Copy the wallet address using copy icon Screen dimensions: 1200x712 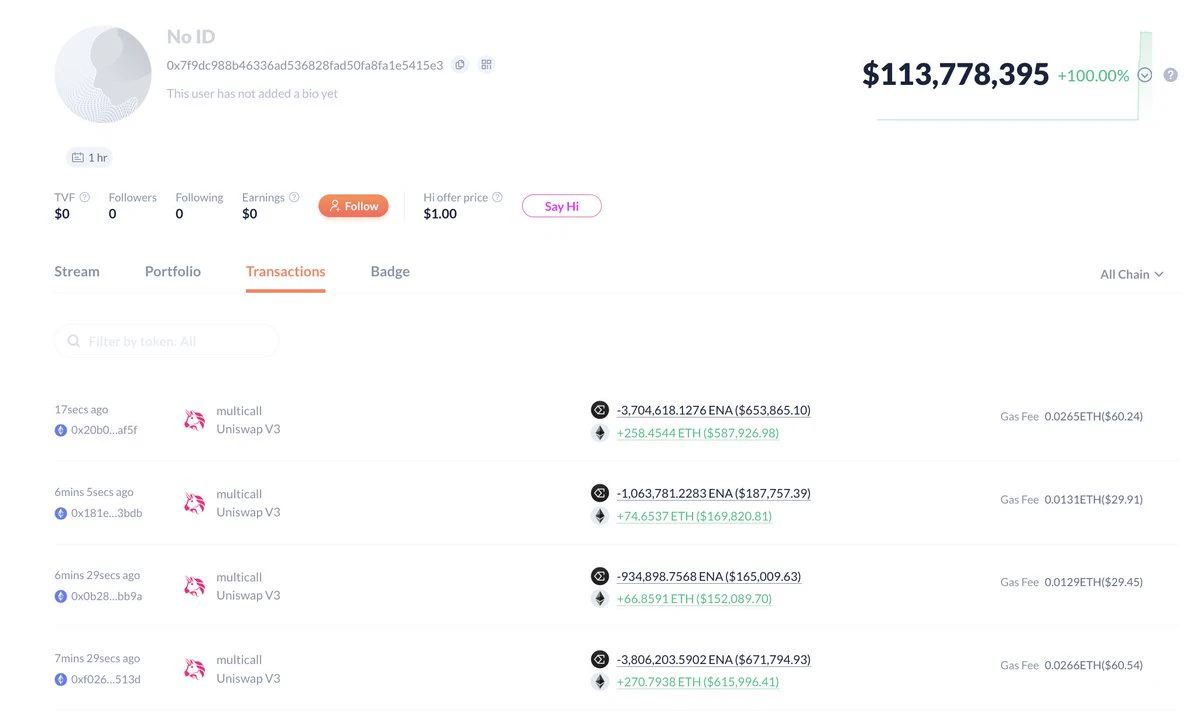point(460,65)
